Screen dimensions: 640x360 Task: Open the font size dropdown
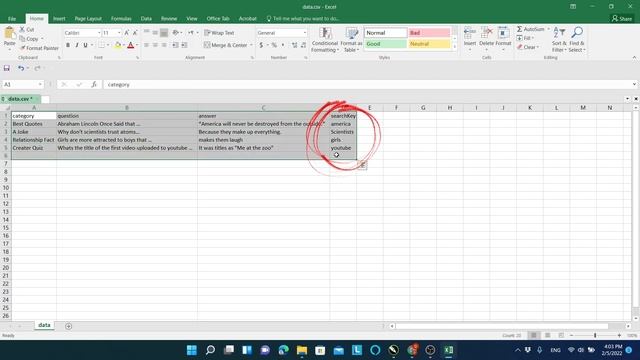pos(119,33)
